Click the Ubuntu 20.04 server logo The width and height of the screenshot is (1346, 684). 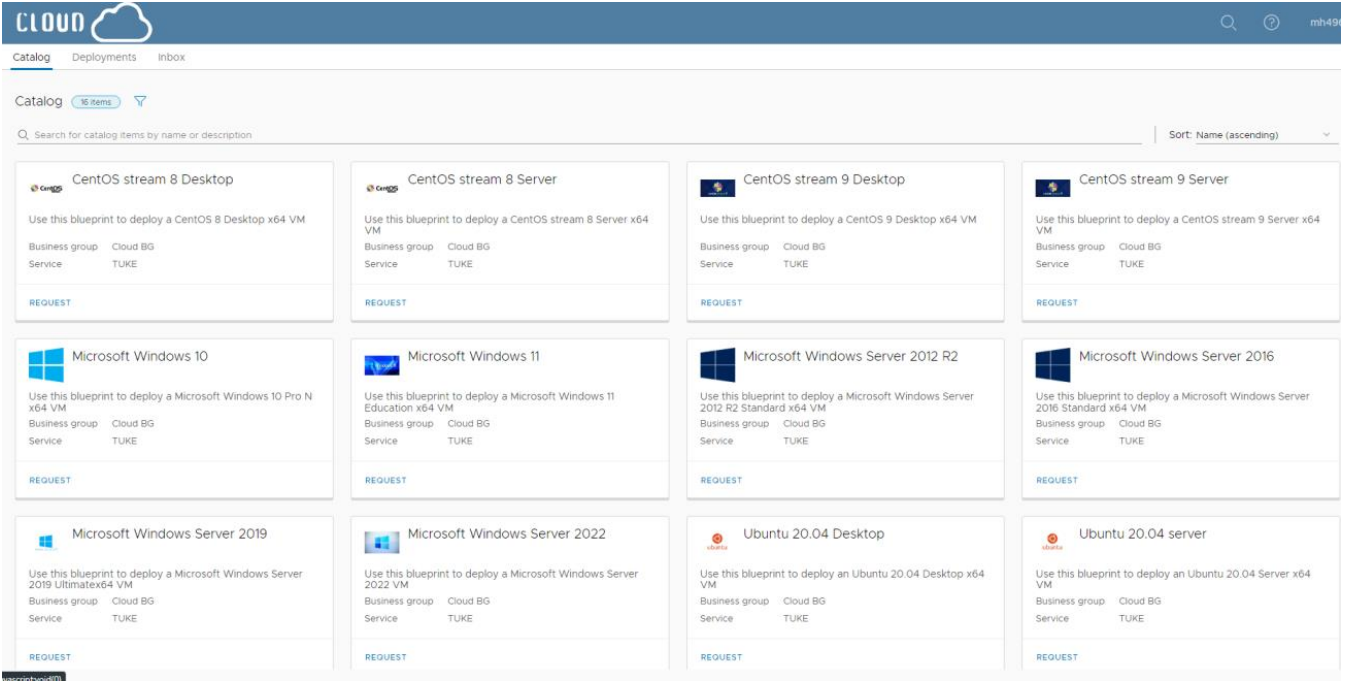click(x=1053, y=541)
